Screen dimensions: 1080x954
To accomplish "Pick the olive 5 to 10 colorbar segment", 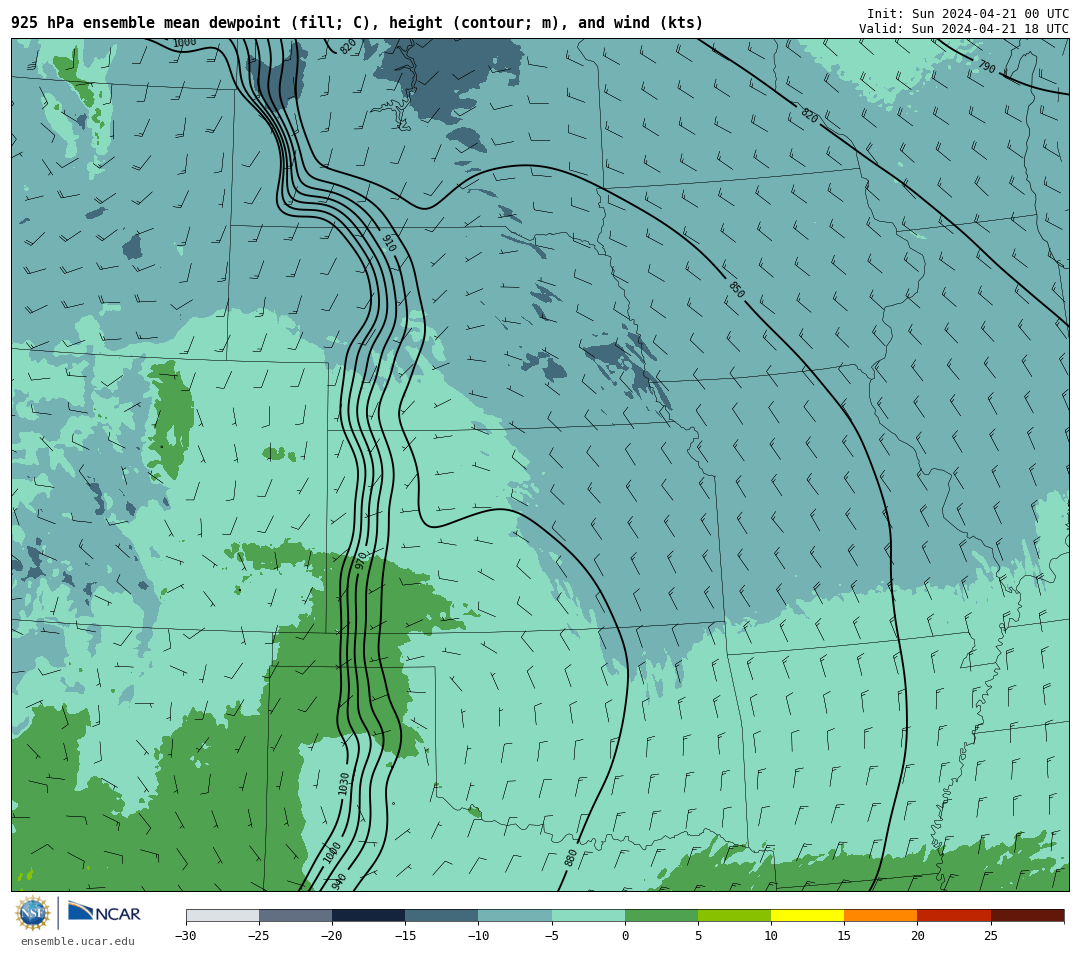I will [734, 915].
